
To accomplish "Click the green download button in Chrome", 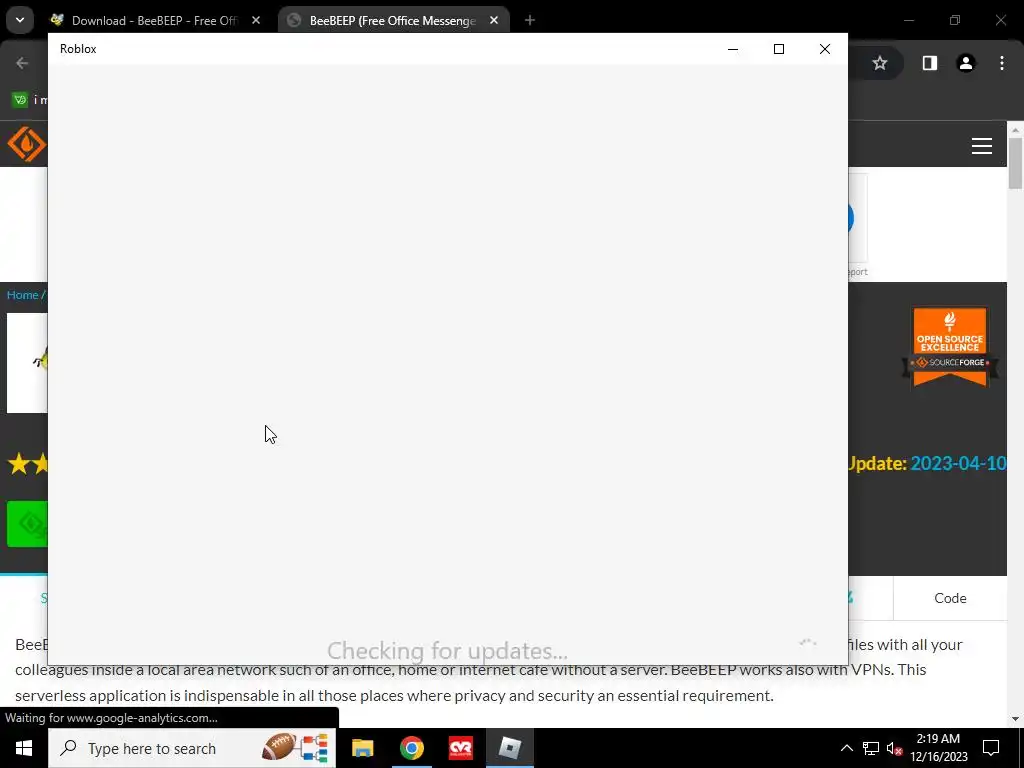I will click(x=27, y=524).
